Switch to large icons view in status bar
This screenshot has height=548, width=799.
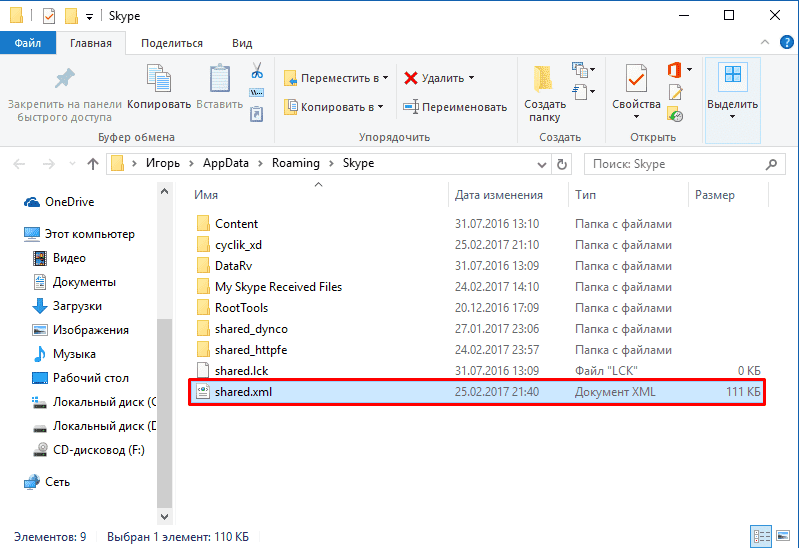783,536
